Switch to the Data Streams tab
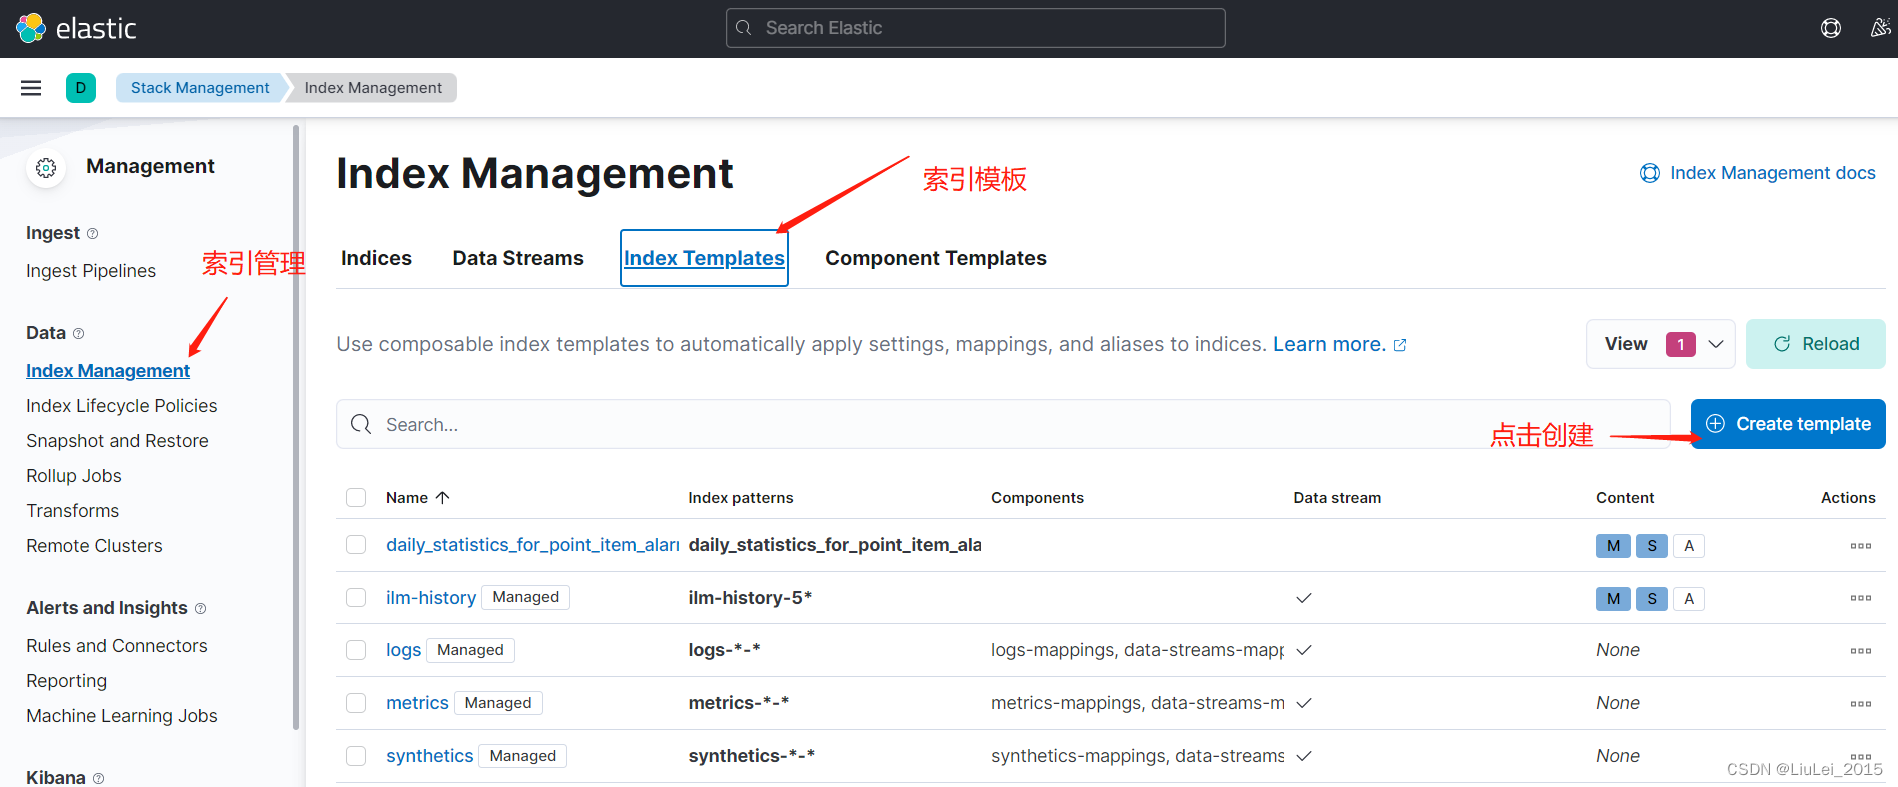 point(518,258)
